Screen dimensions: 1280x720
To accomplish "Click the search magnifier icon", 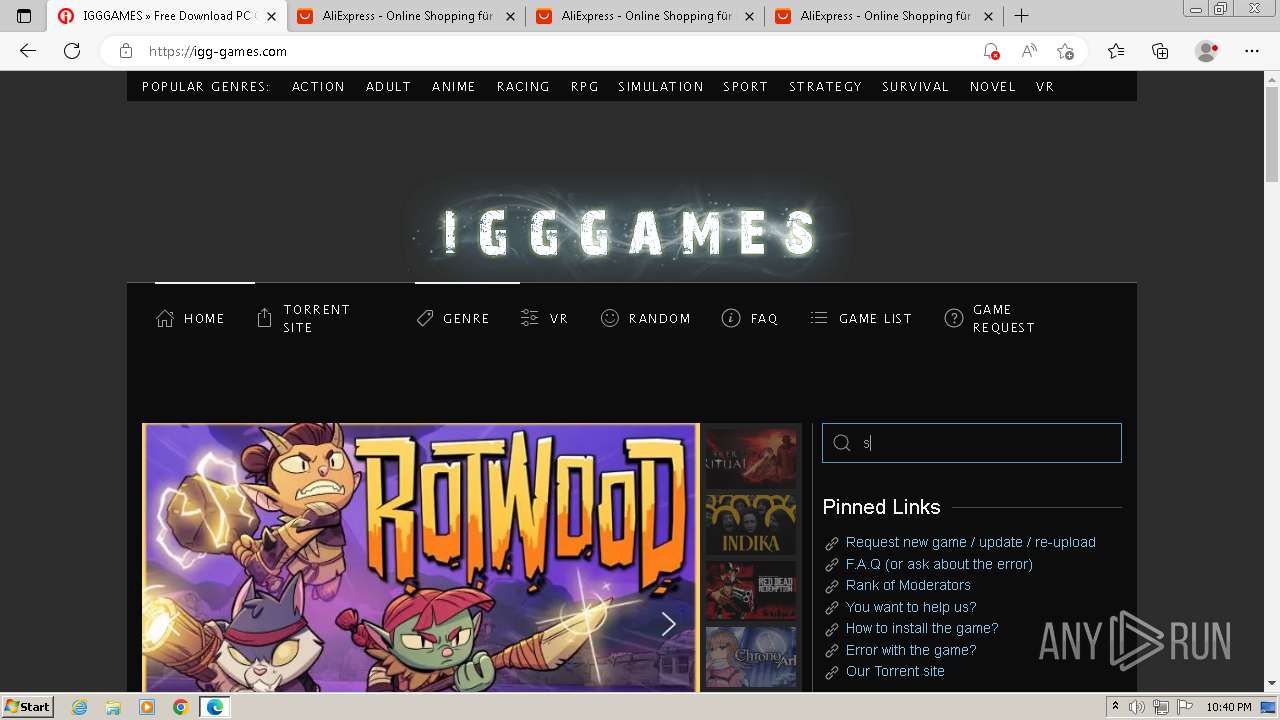I will [x=842, y=443].
